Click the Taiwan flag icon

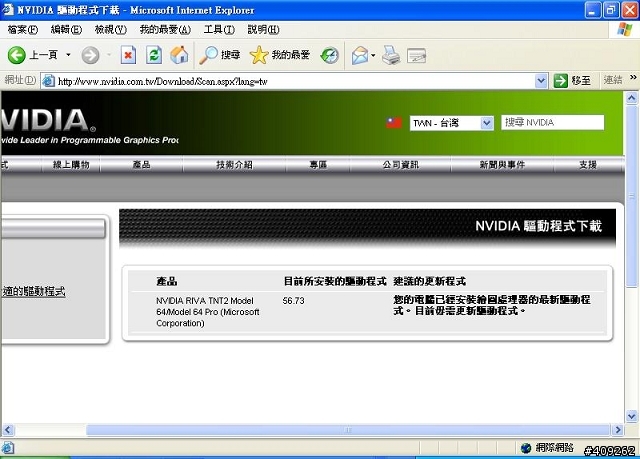pos(394,122)
